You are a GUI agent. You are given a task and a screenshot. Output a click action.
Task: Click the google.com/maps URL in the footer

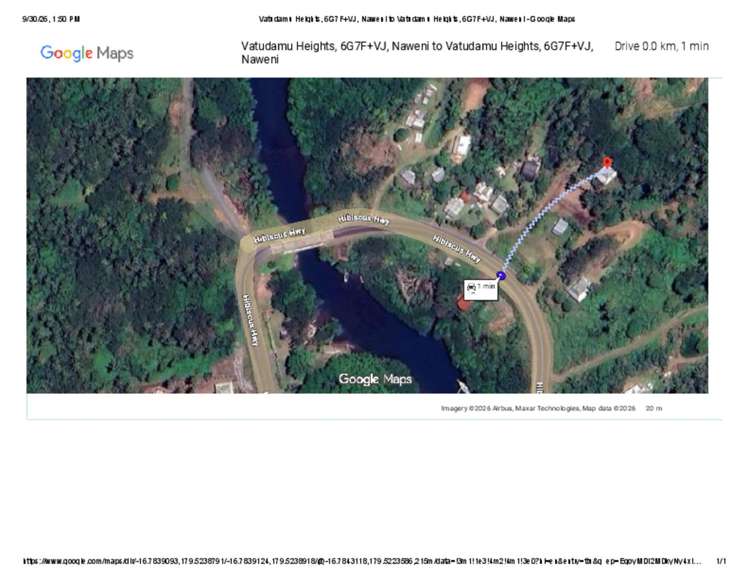362,561
